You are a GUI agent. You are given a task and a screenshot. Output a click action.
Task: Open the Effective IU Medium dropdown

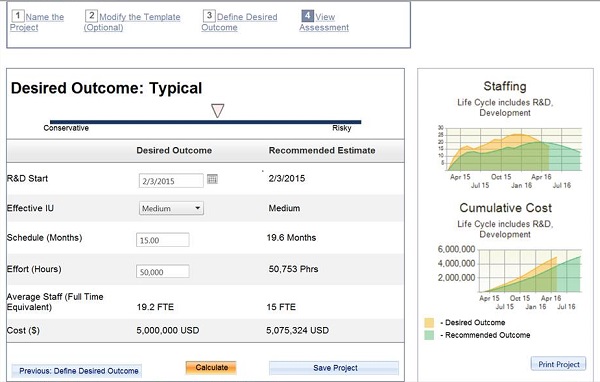[x=171, y=208]
